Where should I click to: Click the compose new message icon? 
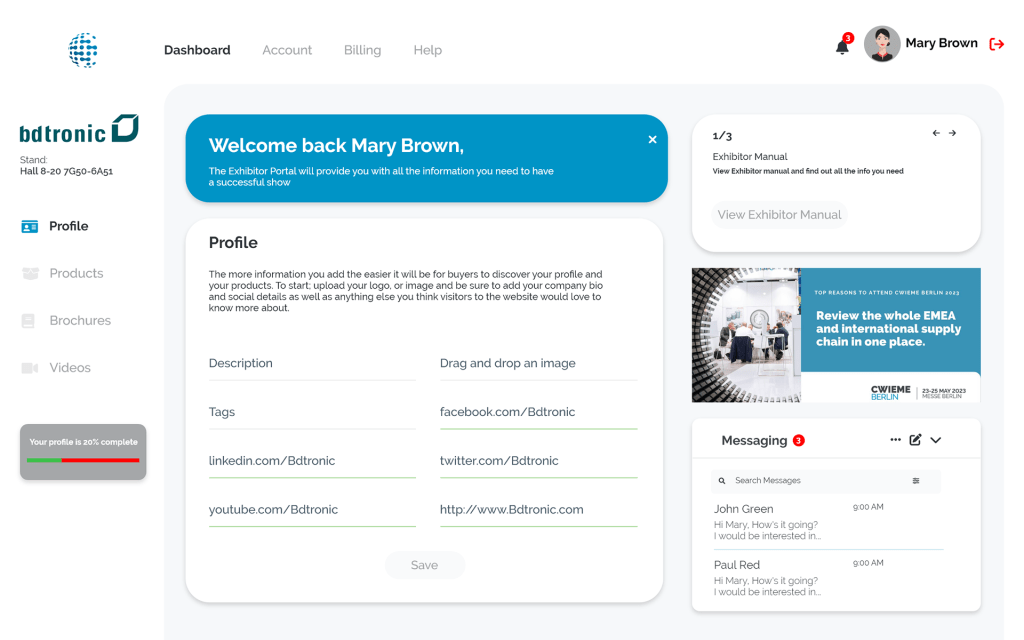pos(915,440)
